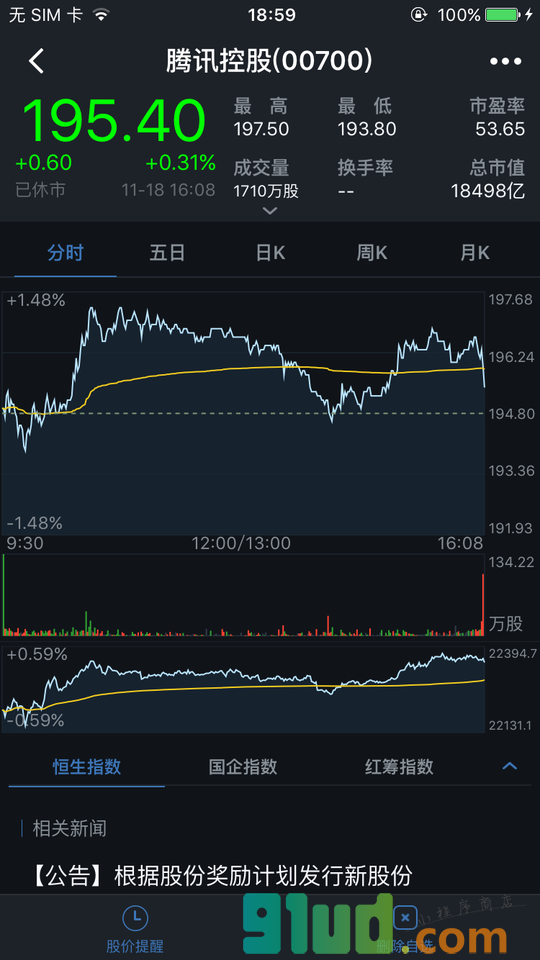Tap the 删除自选 remove icon
The height and width of the screenshot is (960, 540).
(x=405, y=918)
